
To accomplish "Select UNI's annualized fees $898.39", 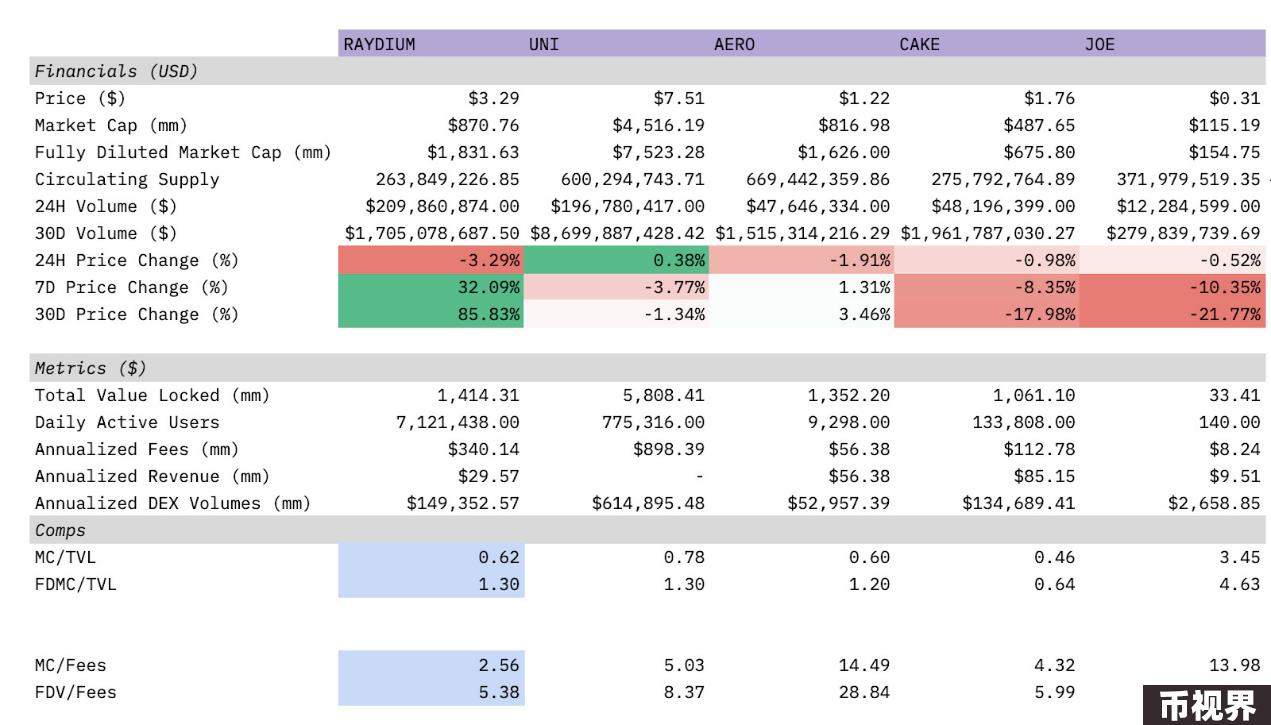I will coord(669,449).
